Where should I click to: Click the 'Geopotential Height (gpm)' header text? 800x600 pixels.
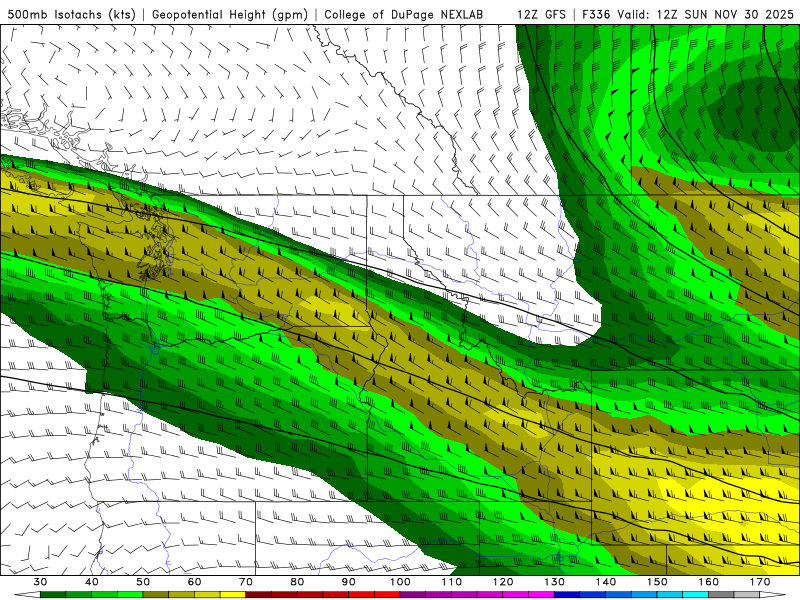[x=230, y=14]
